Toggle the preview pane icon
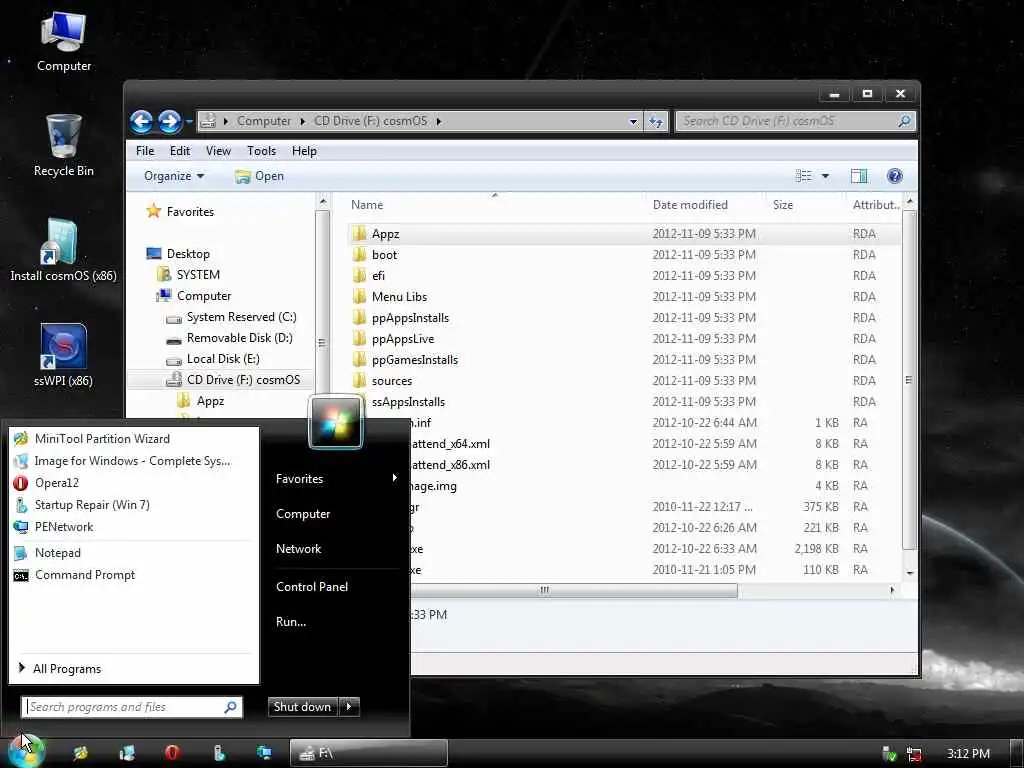The image size is (1024, 768). tap(859, 176)
